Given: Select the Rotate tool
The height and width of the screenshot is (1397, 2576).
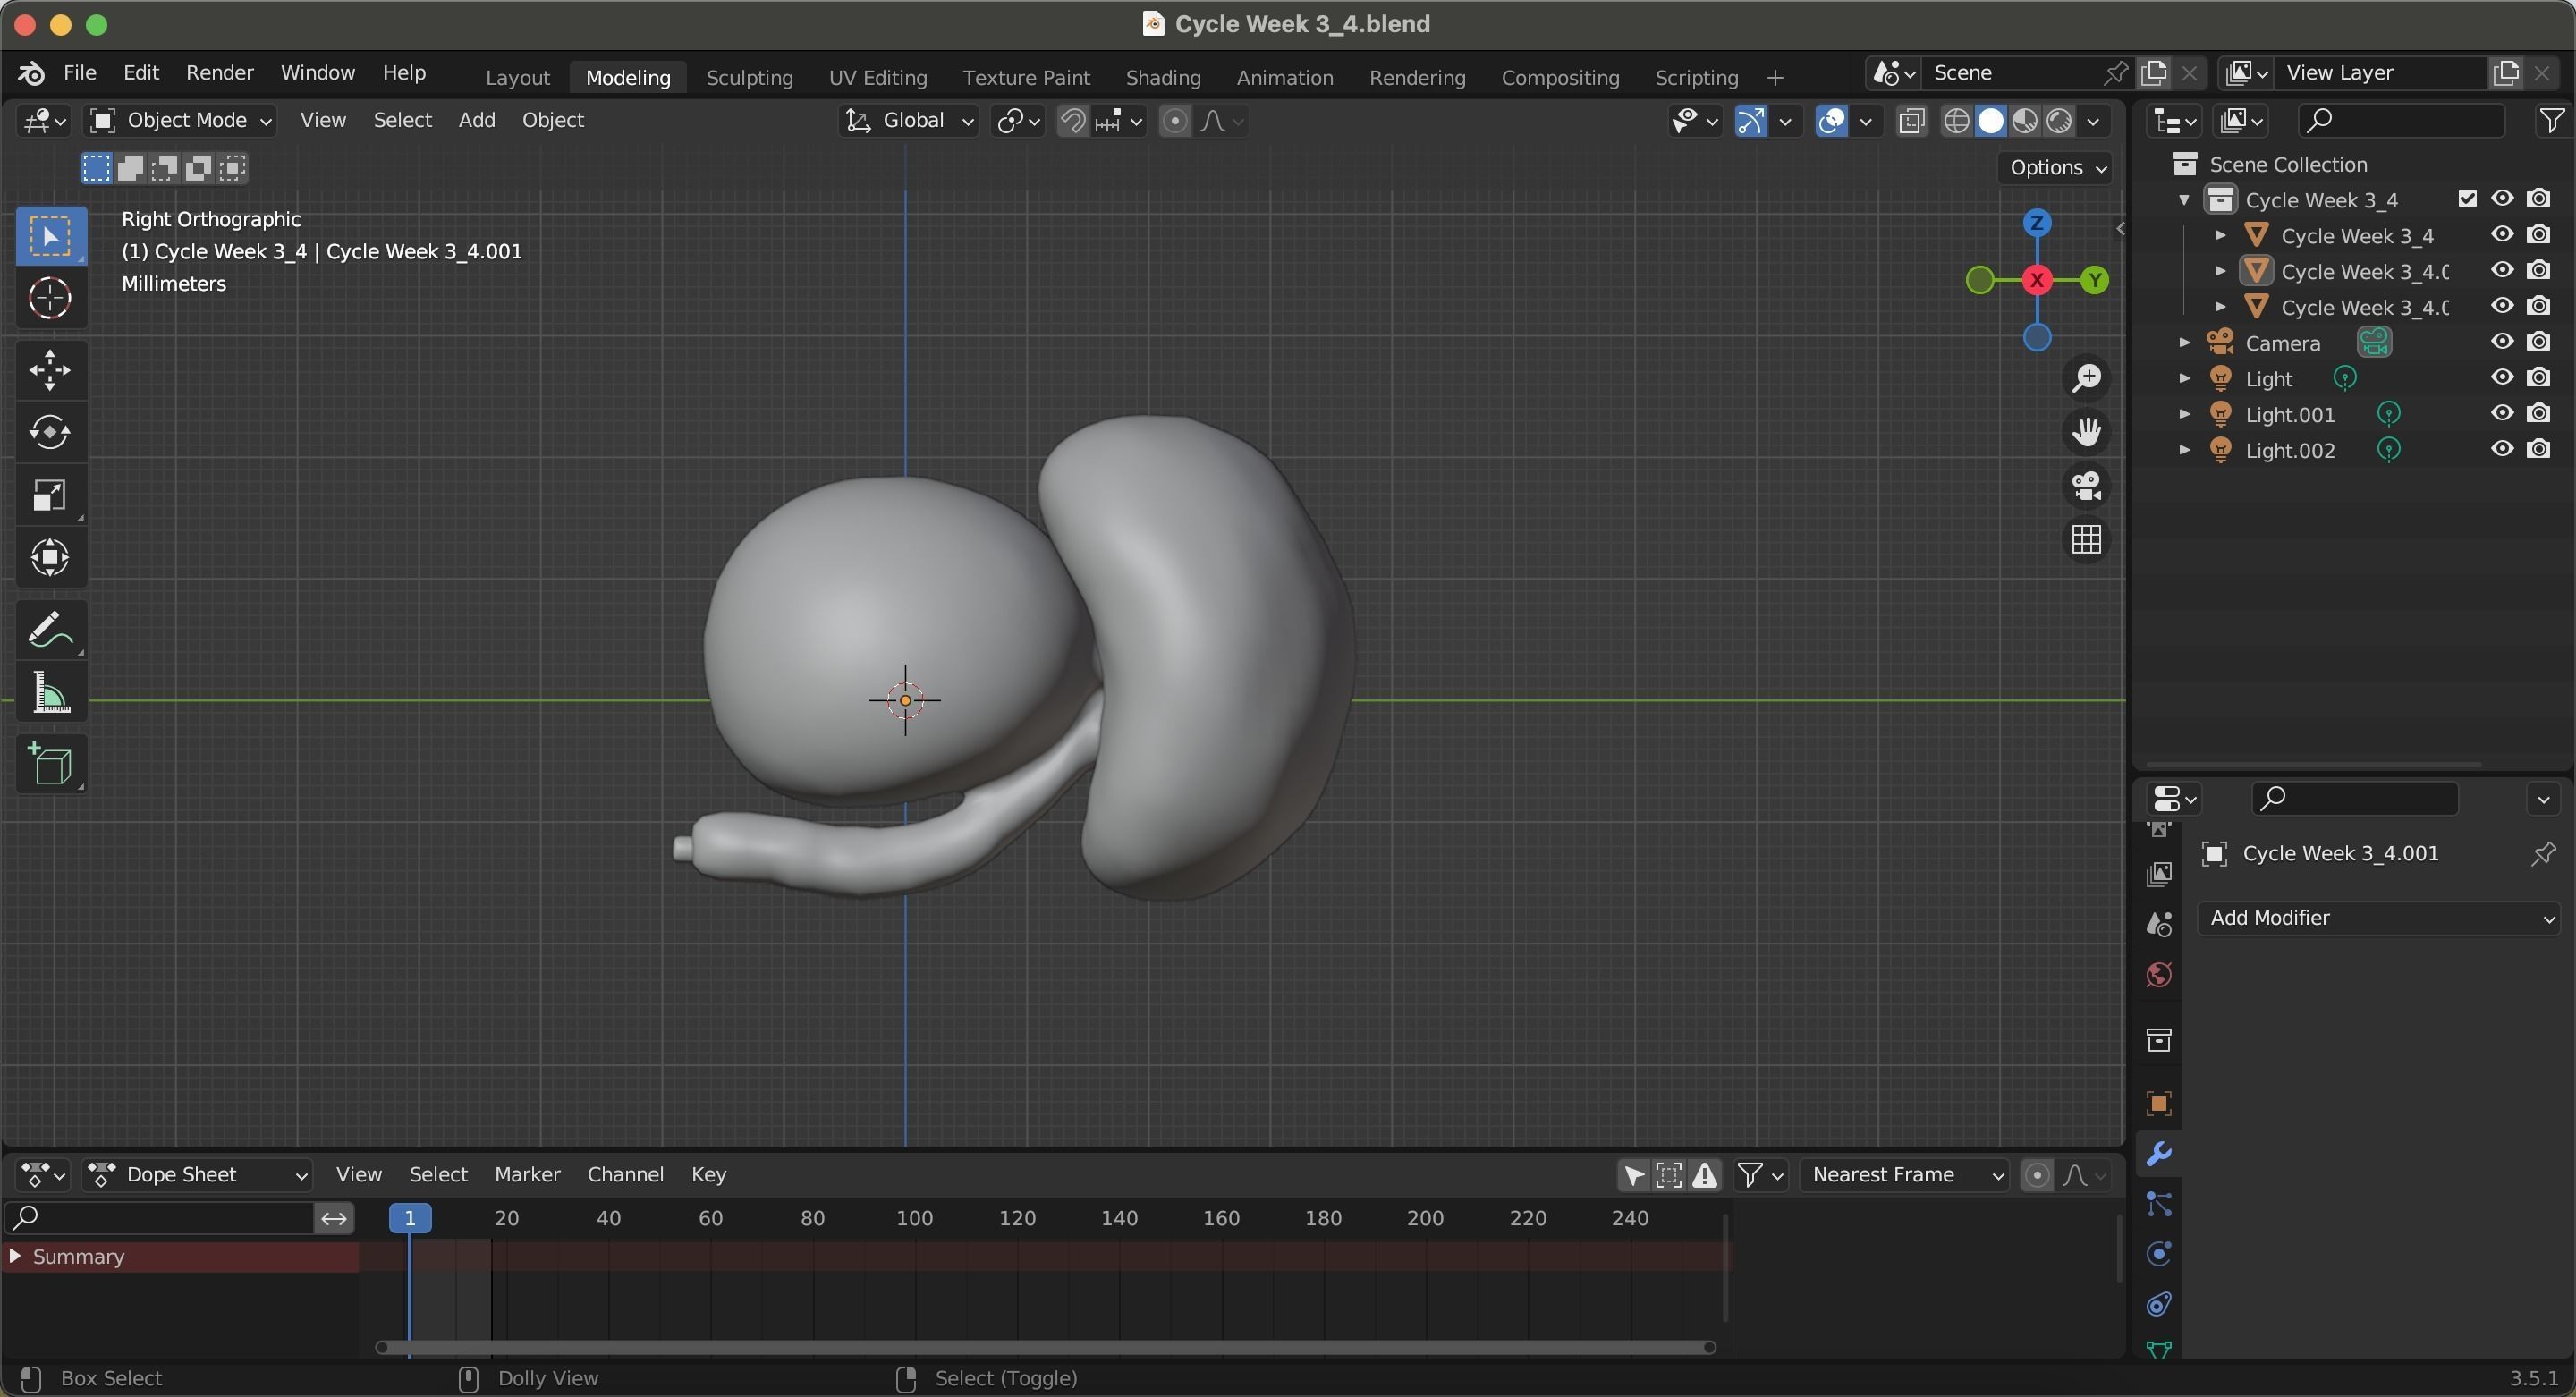Looking at the screenshot, I should point(50,432).
